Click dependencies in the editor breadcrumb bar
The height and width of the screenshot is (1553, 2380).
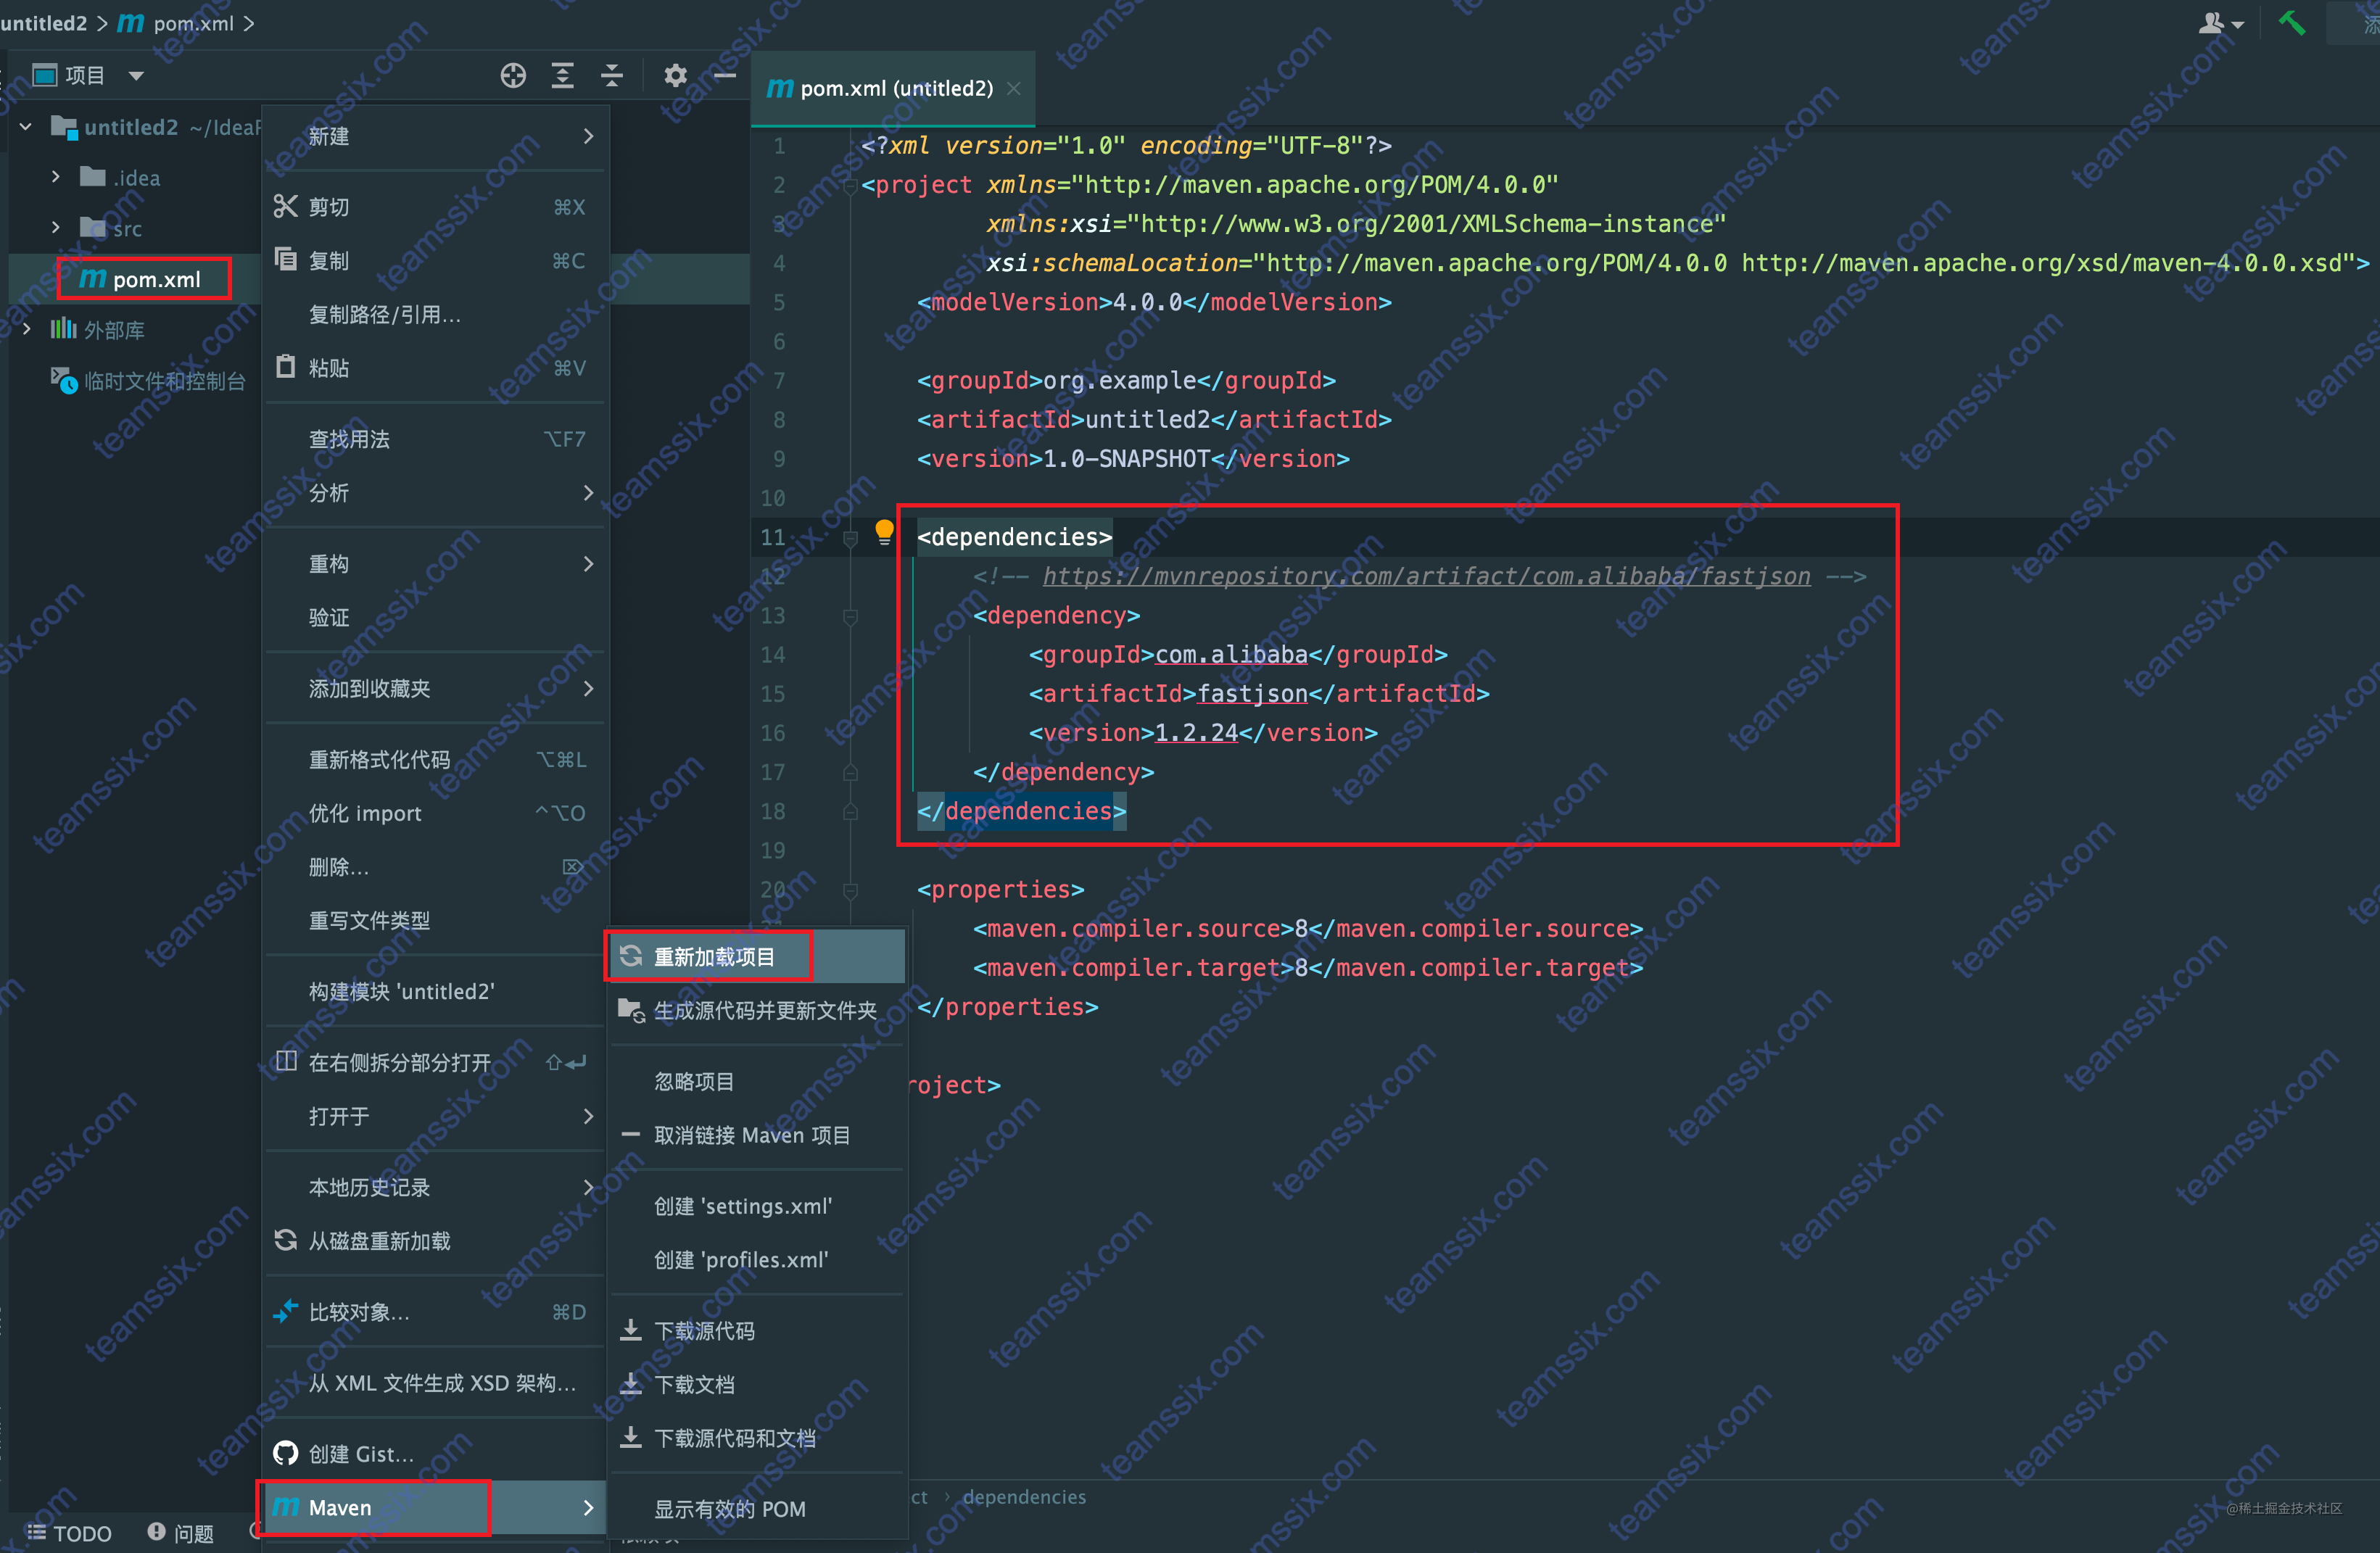click(1024, 1497)
